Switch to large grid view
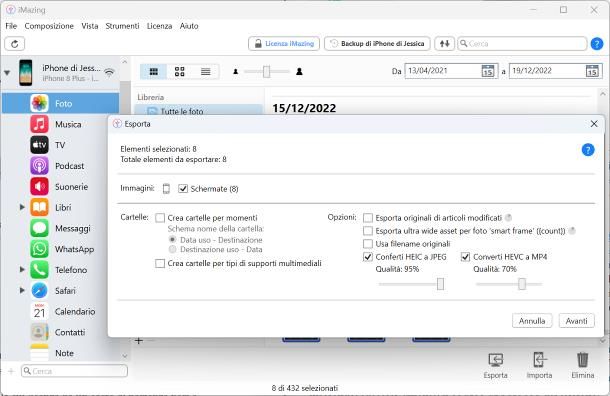The image size is (610, 396). (x=154, y=72)
